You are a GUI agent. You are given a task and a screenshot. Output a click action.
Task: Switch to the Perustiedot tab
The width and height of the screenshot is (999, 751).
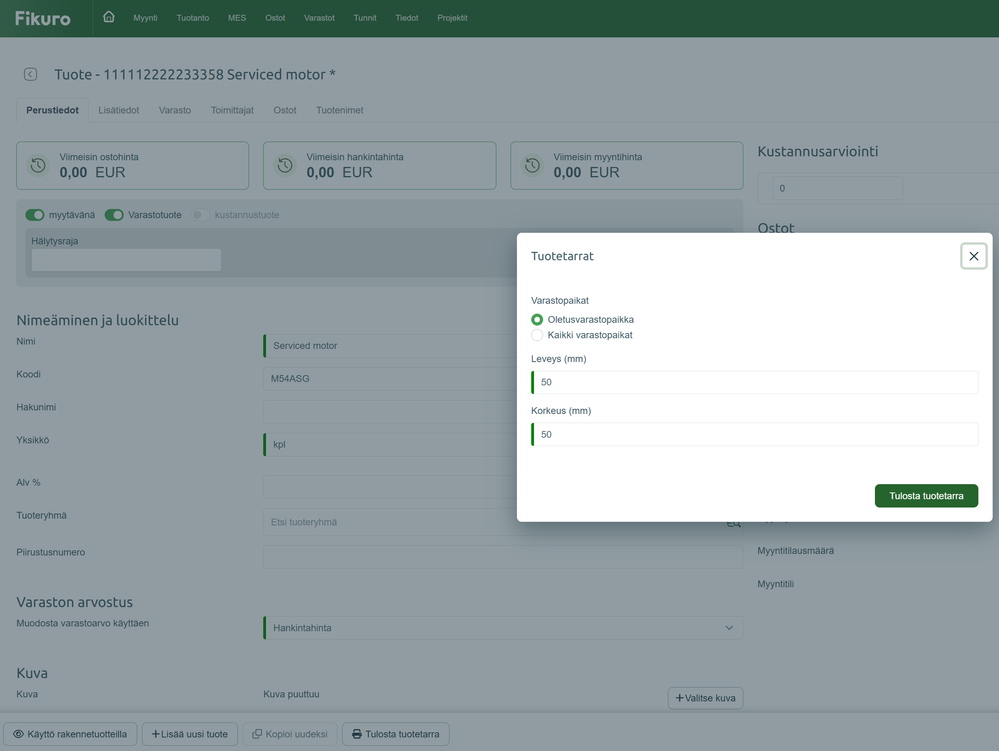point(52,110)
